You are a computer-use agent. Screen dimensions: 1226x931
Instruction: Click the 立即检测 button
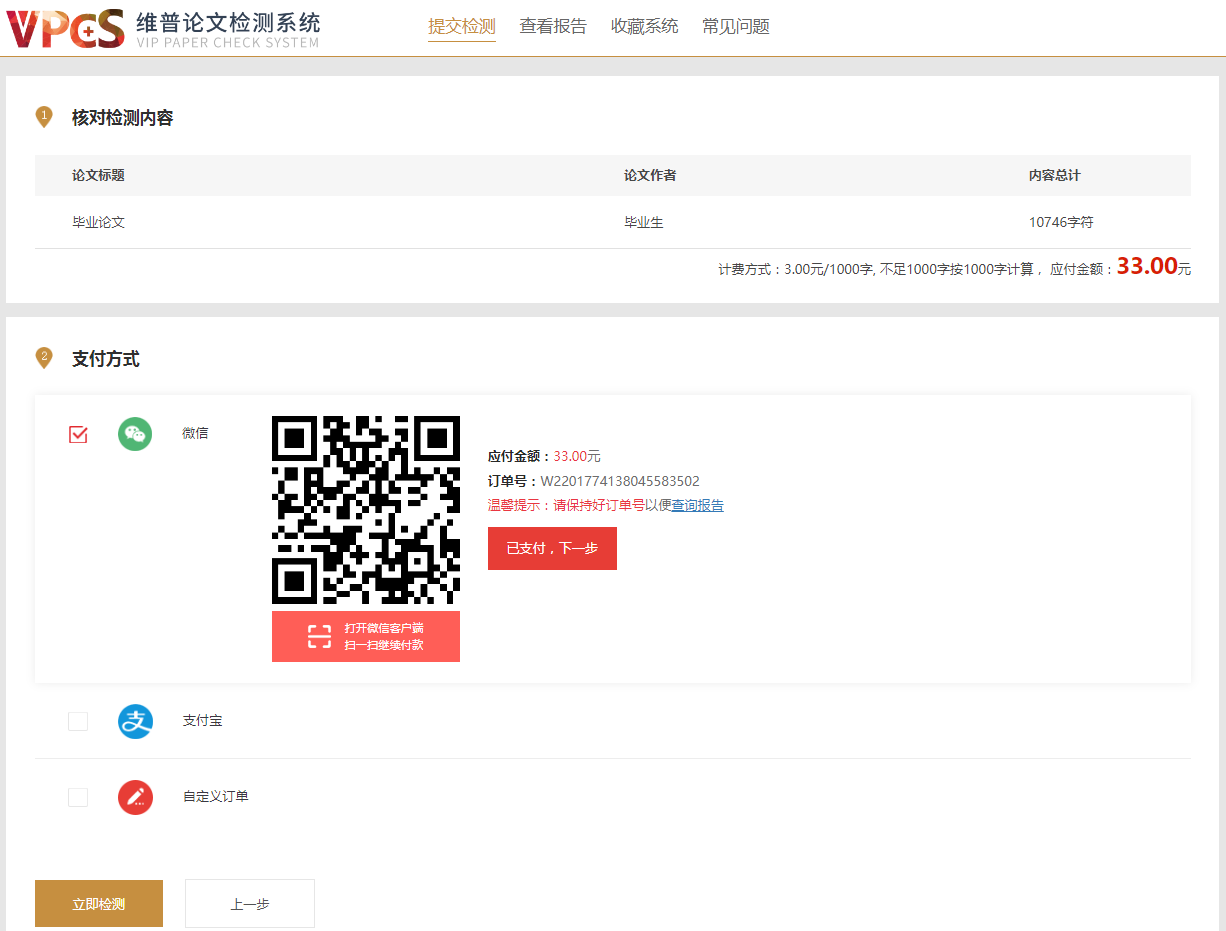pos(99,904)
